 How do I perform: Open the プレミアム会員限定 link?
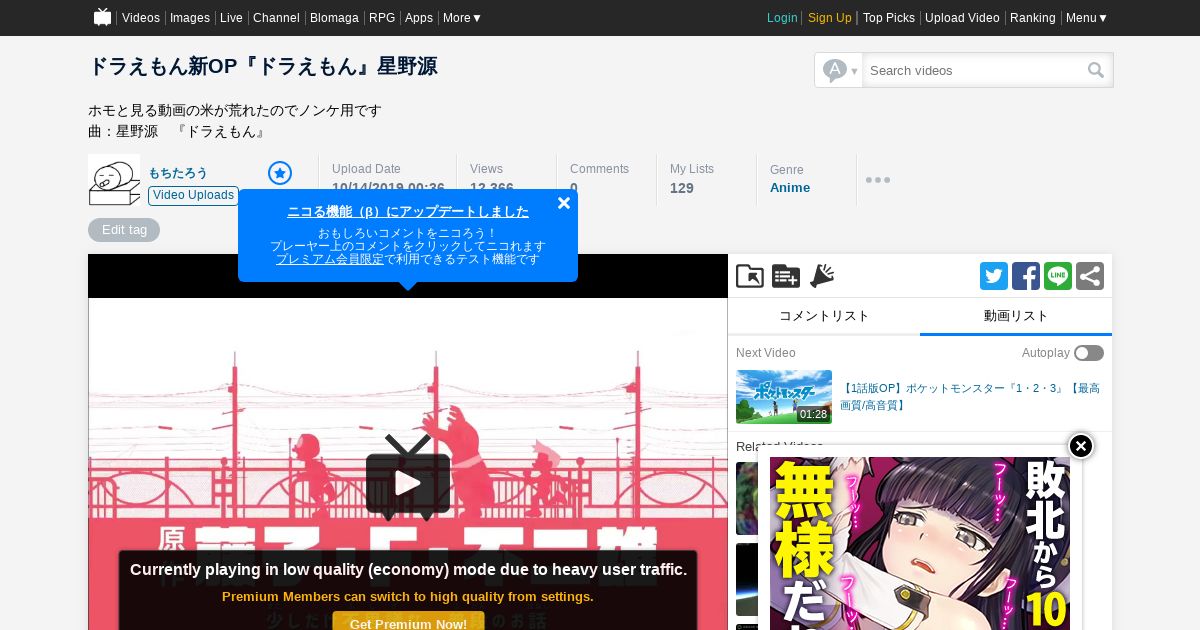pos(330,259)
